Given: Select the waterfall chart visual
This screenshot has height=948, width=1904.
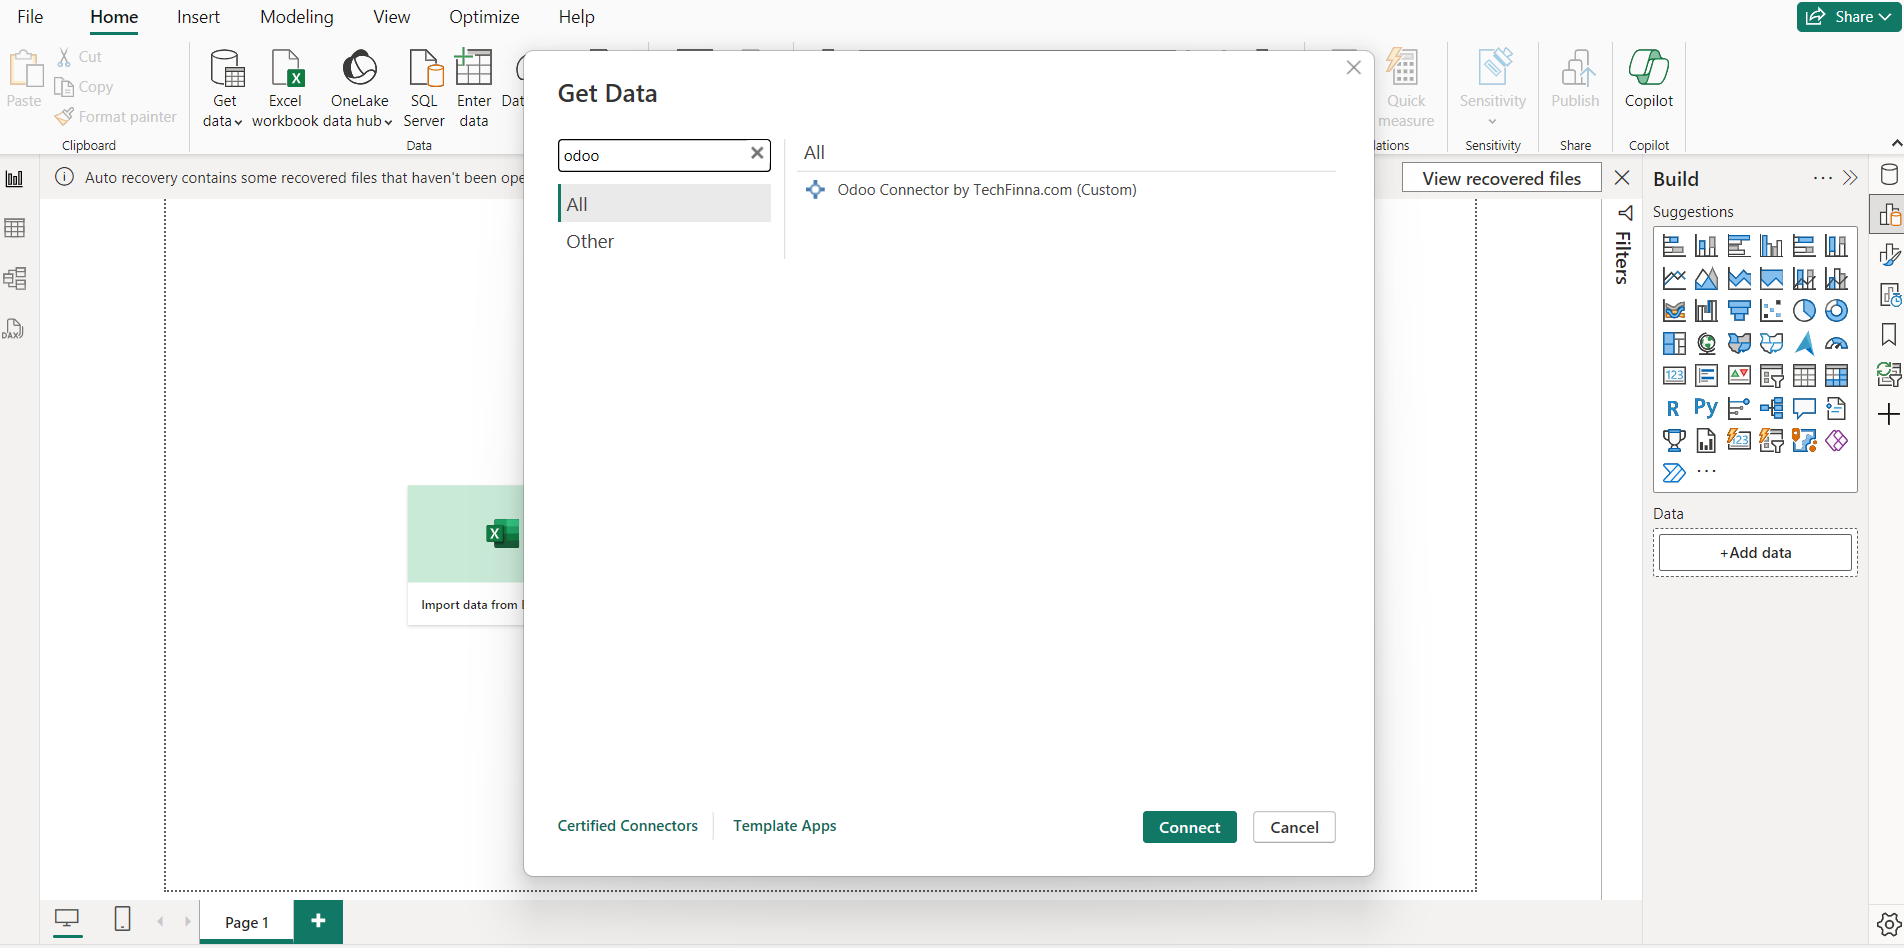Looking at the screenshot, I should click(x=1707, y=311).
